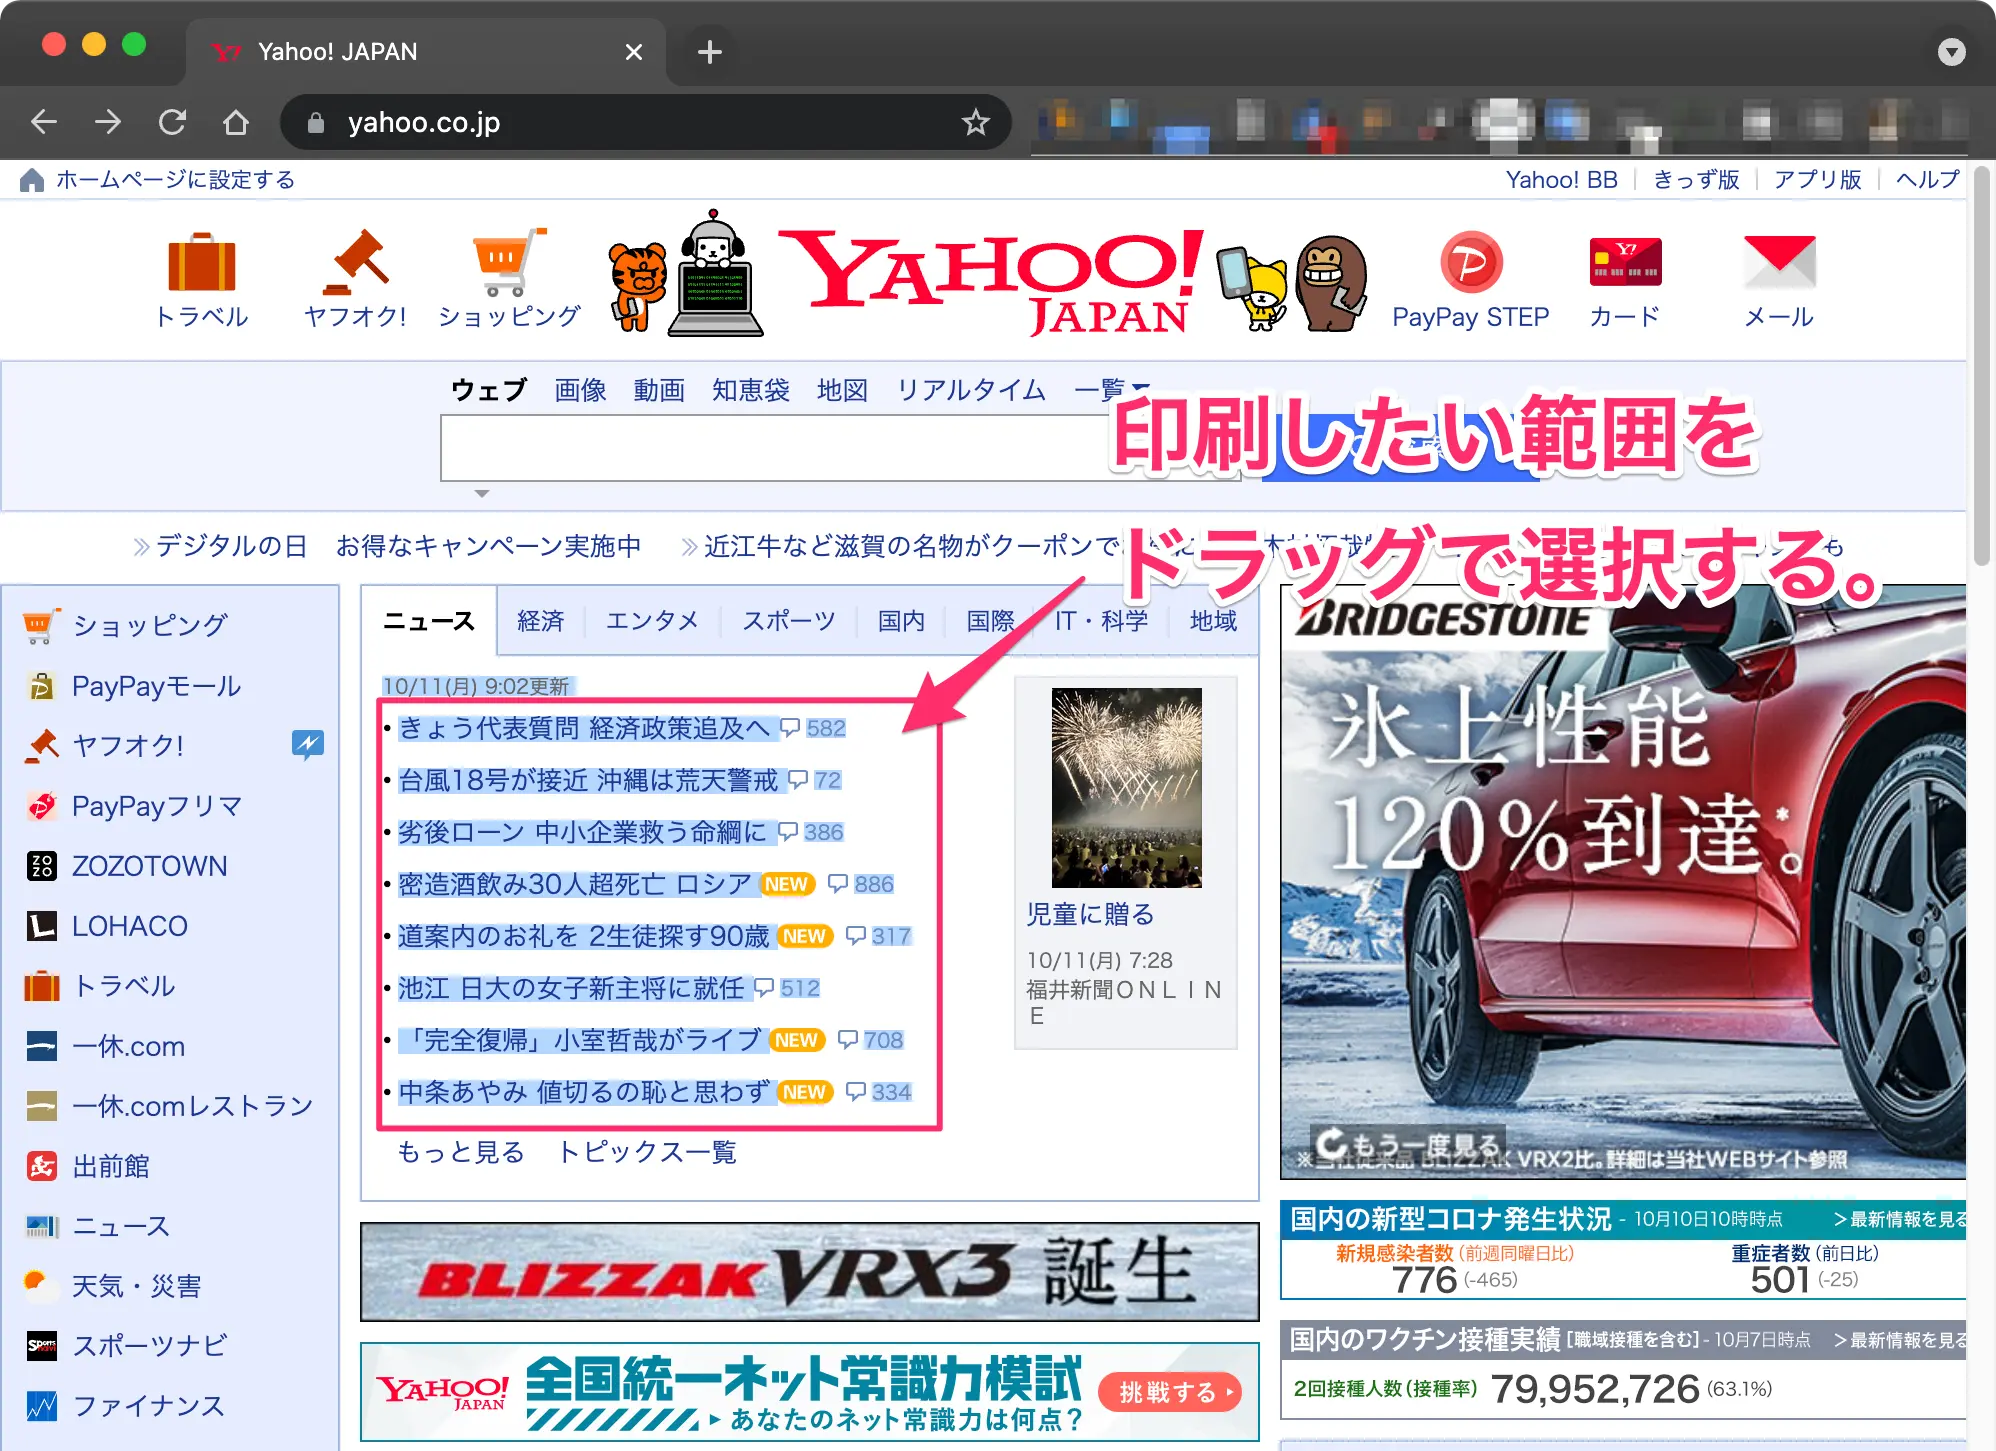
Task: Open comment count 582 of first headline
Action: pos(826,728)
